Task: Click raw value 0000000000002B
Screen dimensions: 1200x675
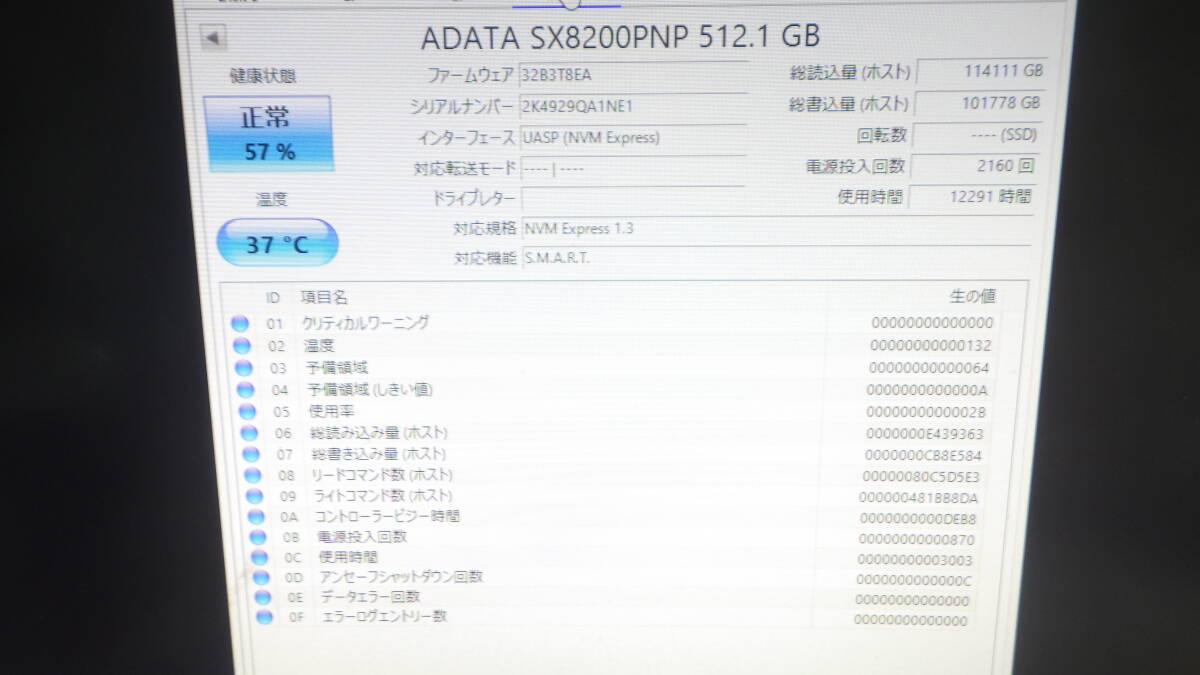Action: click(926, 412)
